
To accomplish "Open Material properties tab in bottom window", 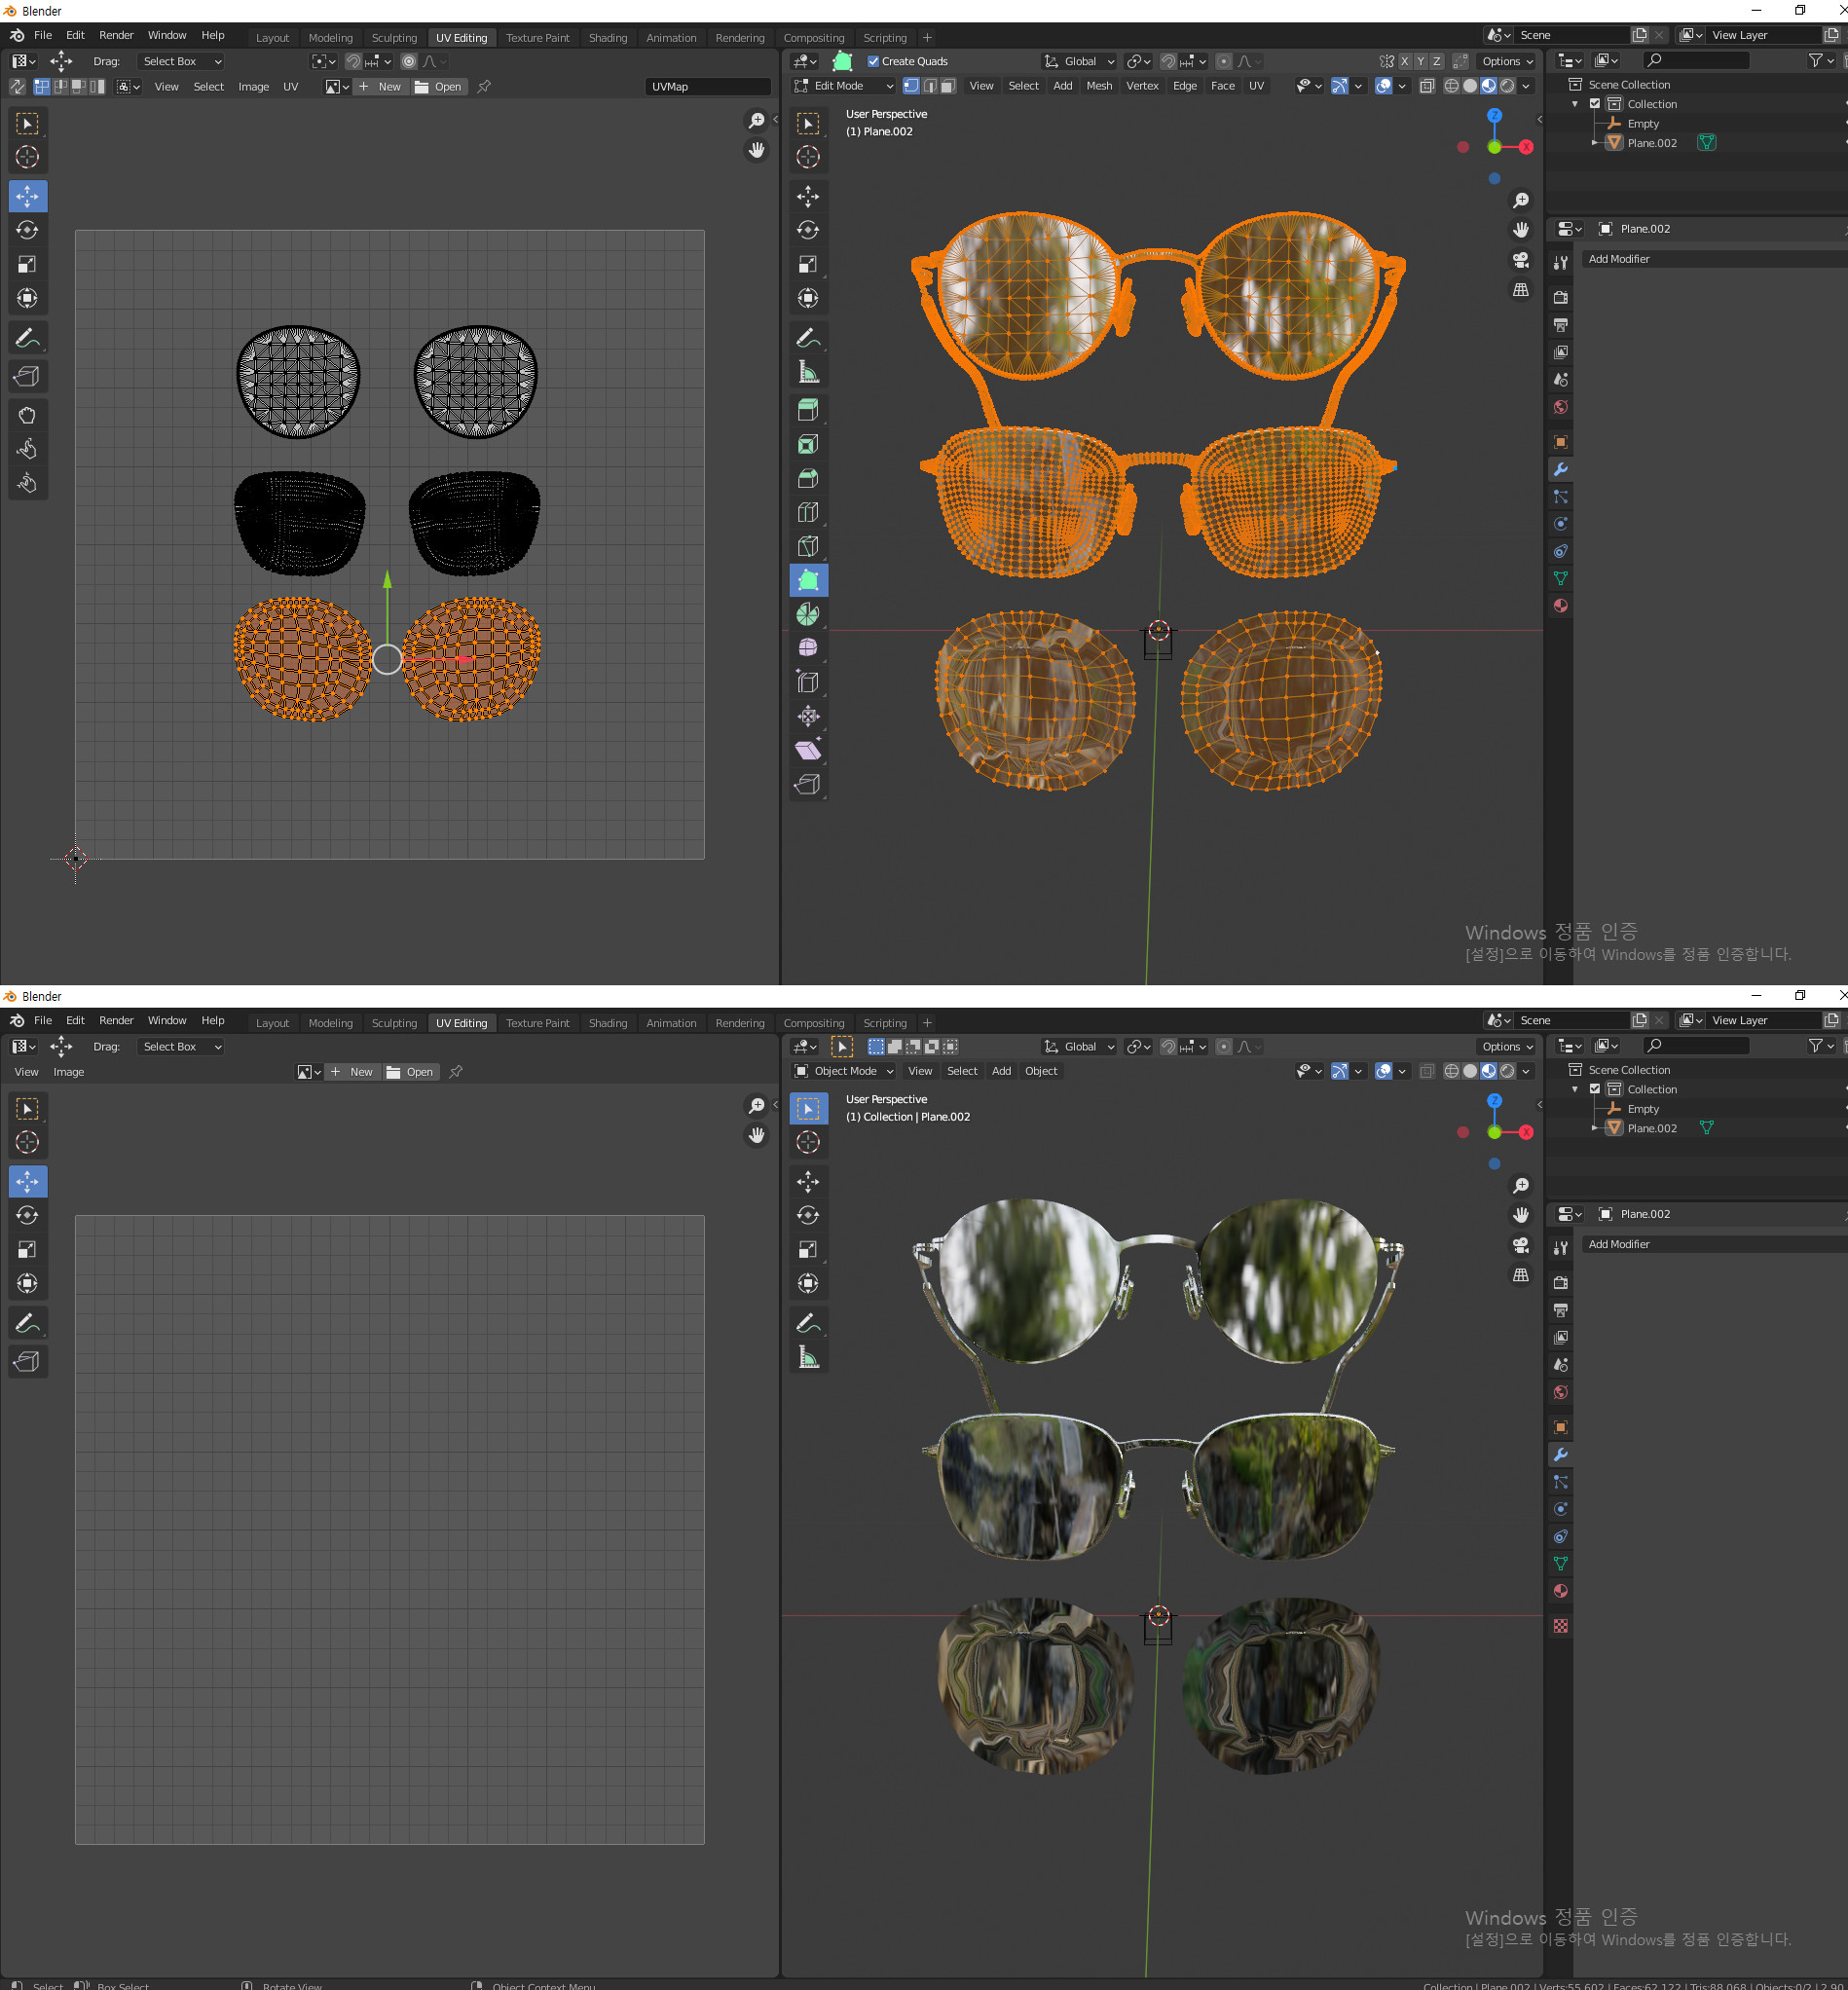I will (x=1560, y=1591).
